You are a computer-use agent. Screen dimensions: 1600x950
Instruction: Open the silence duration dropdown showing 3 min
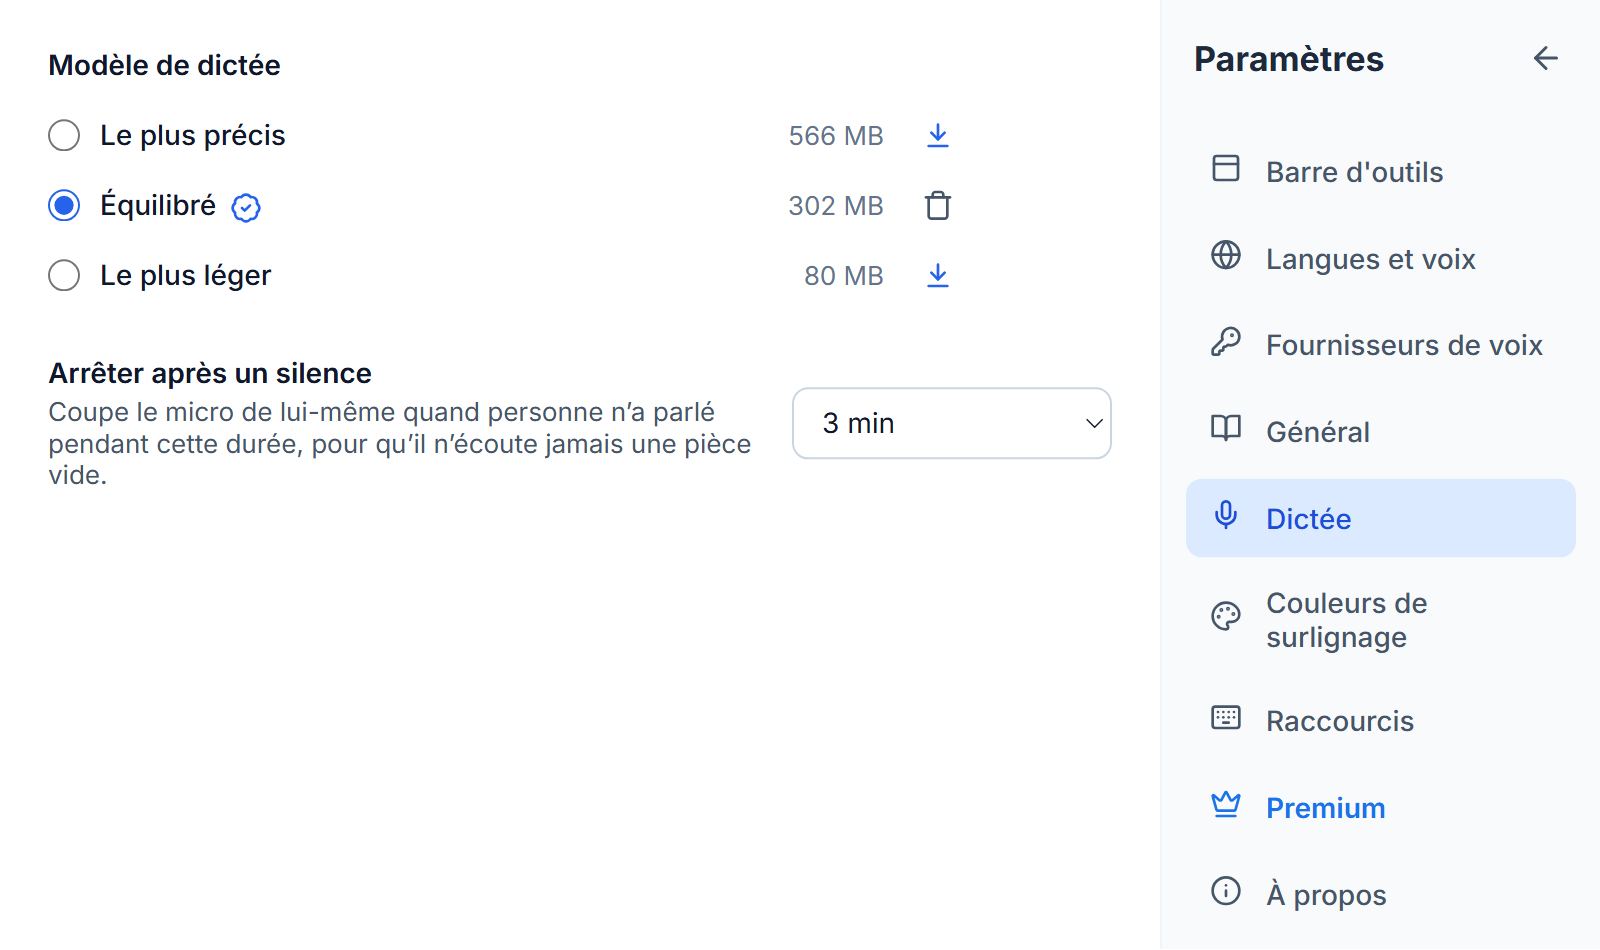point(952,423)
